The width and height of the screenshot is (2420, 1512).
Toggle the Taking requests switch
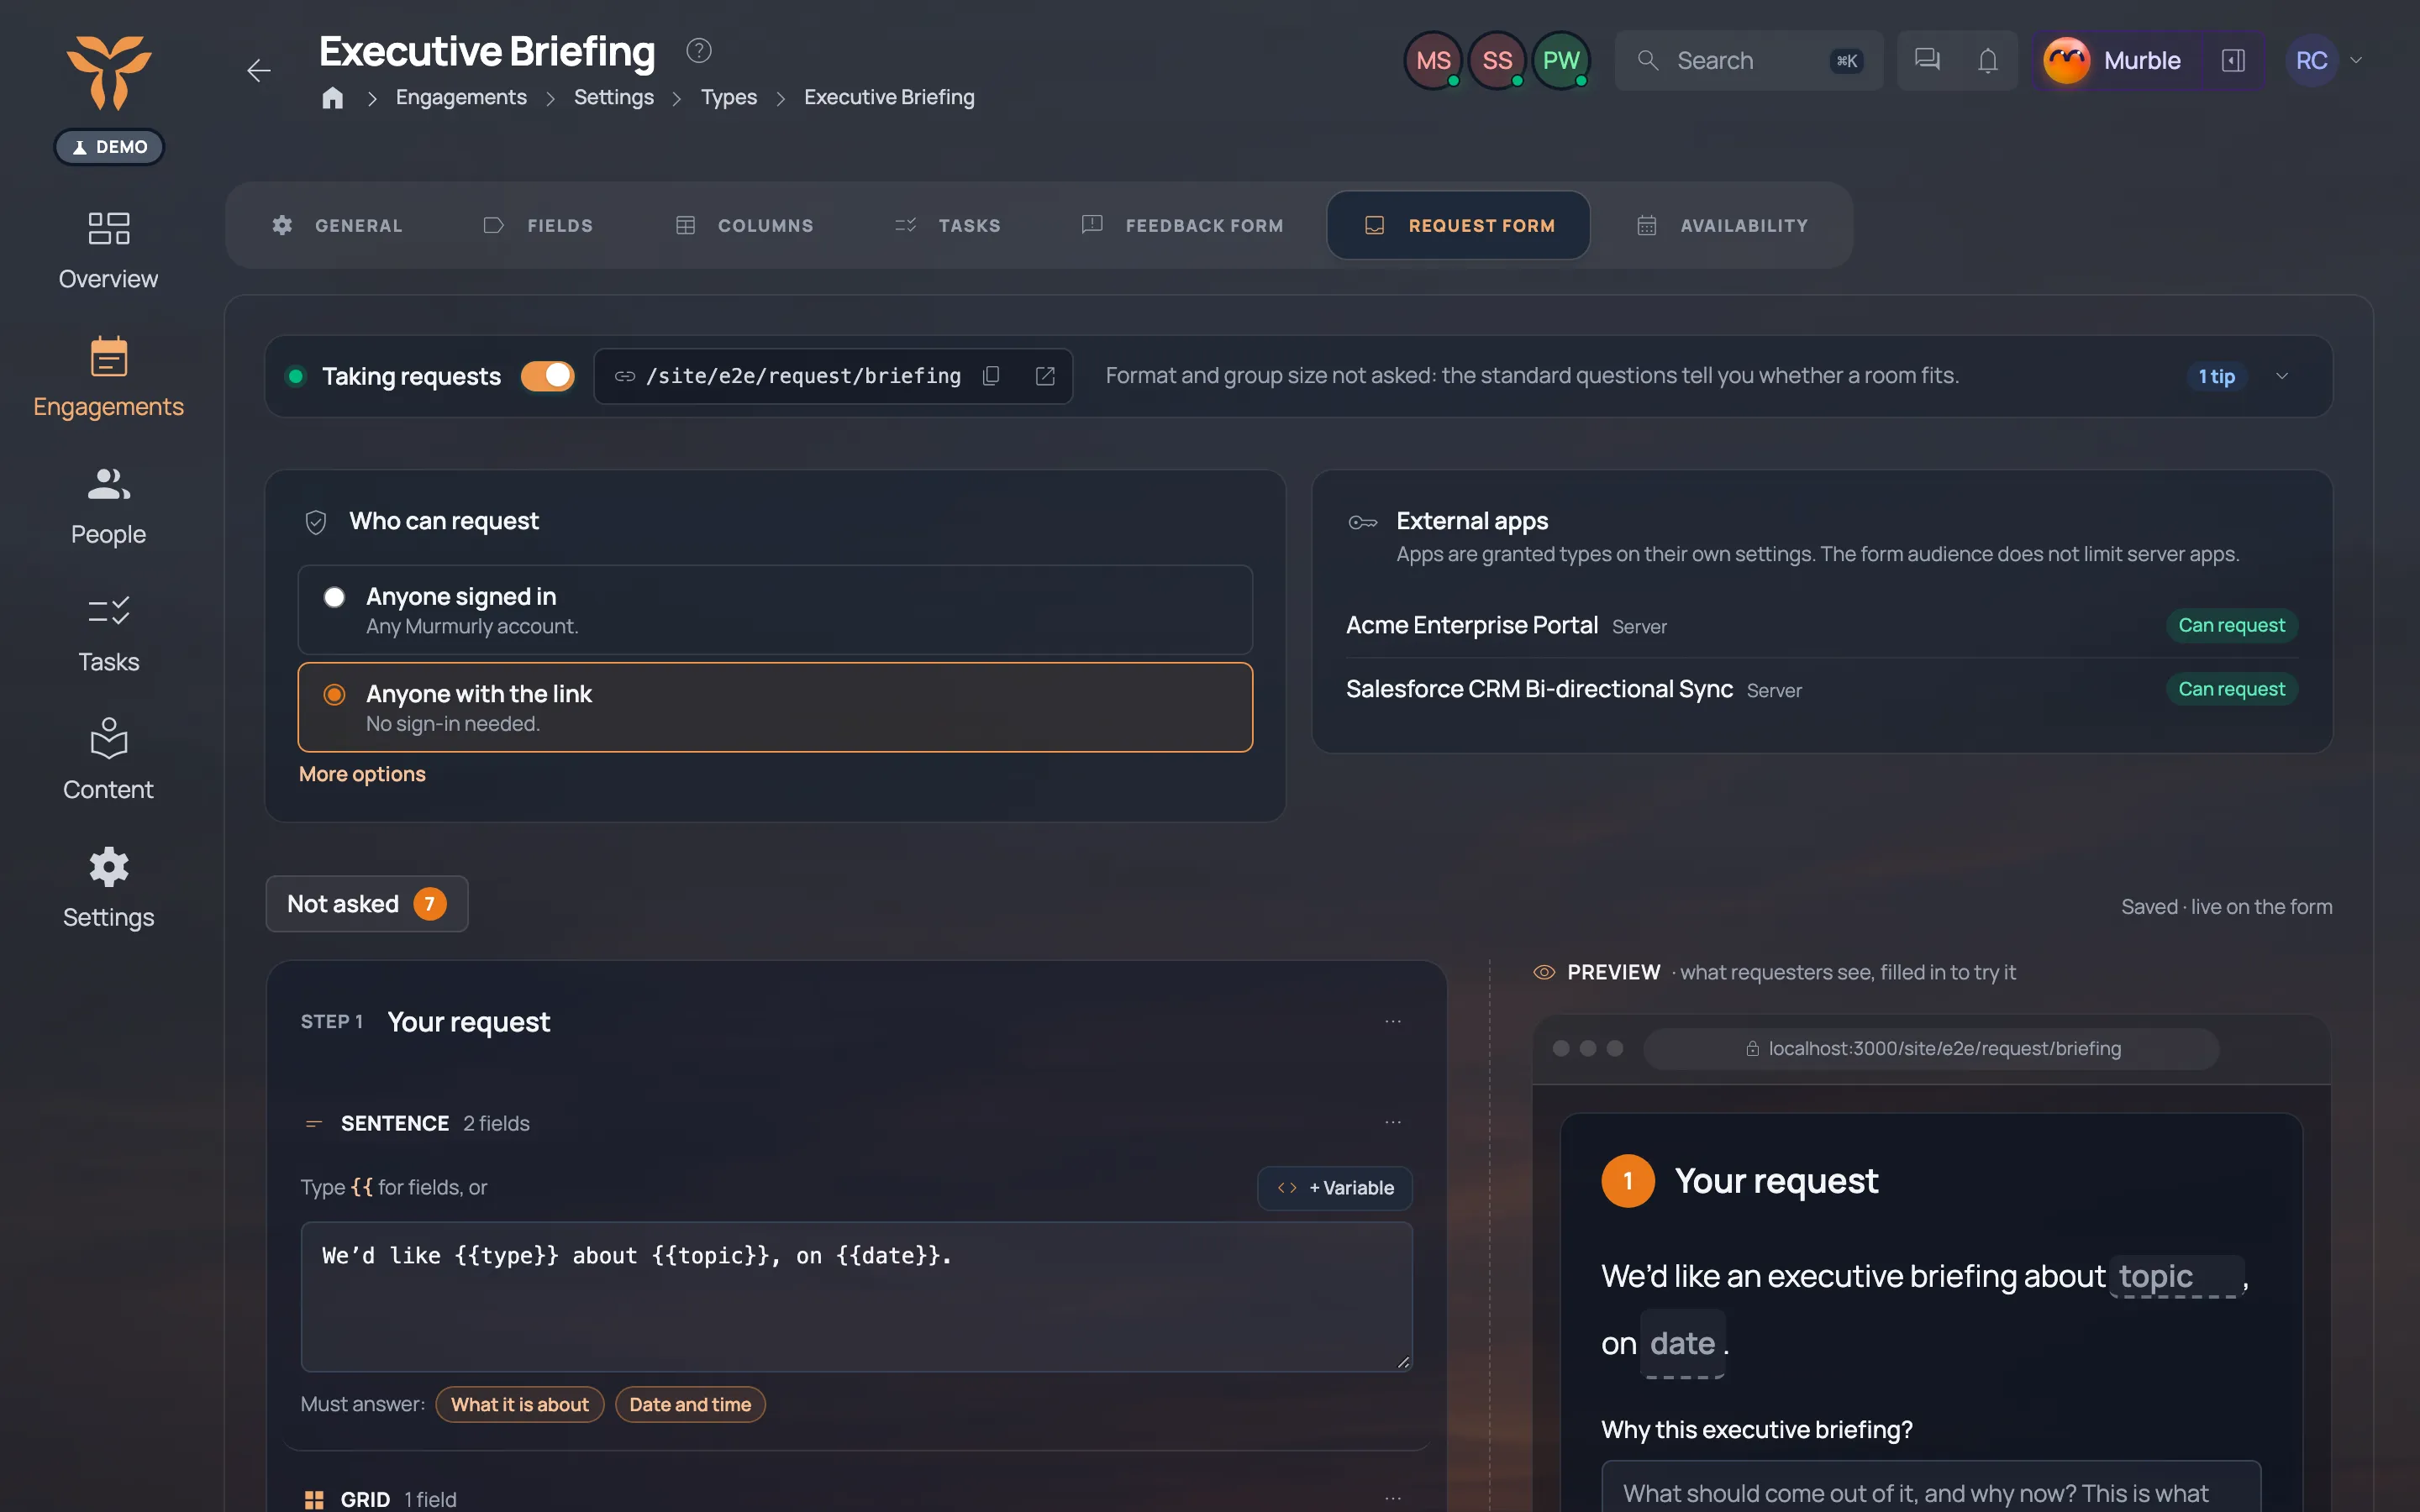tap(547, 376)
